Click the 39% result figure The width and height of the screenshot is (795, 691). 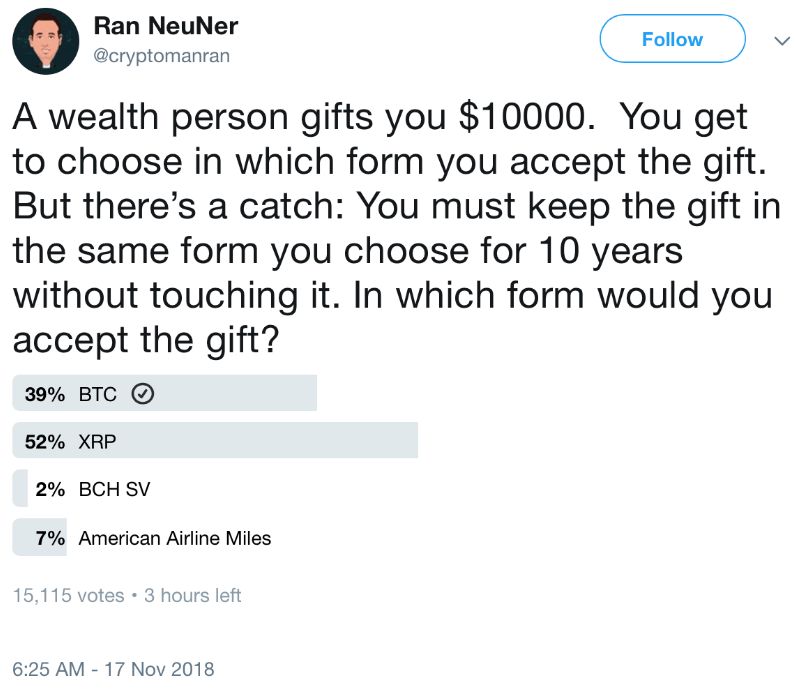(x=44, y=394)
